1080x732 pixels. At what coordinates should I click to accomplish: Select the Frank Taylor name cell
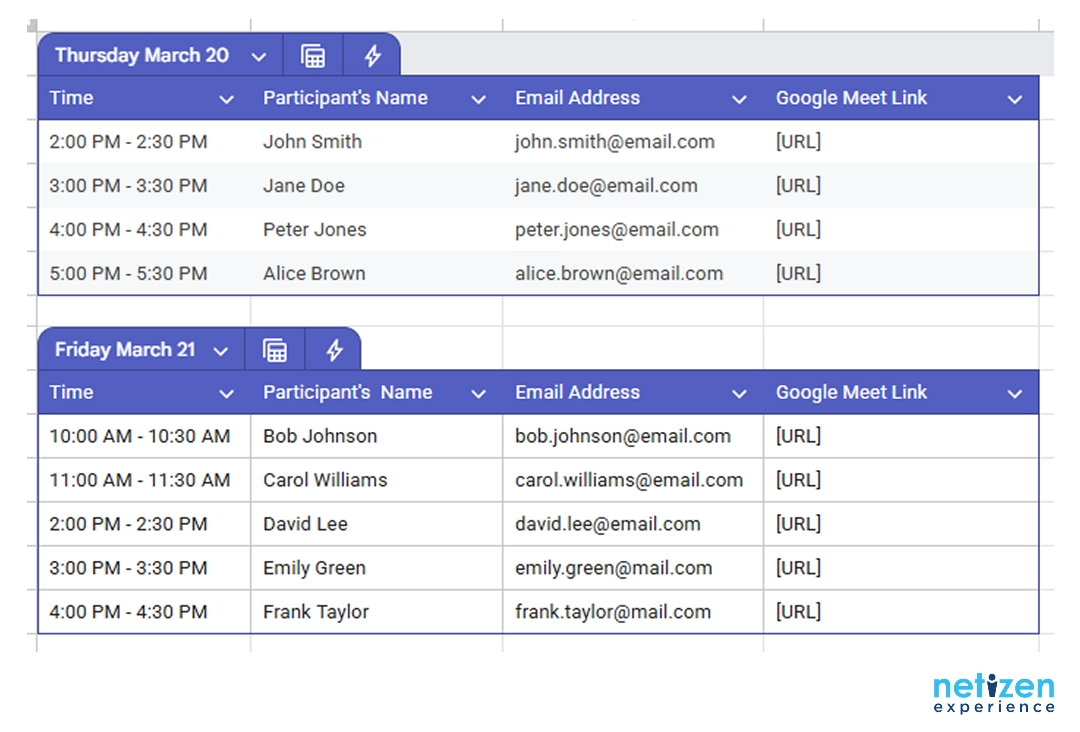(315, 612)
